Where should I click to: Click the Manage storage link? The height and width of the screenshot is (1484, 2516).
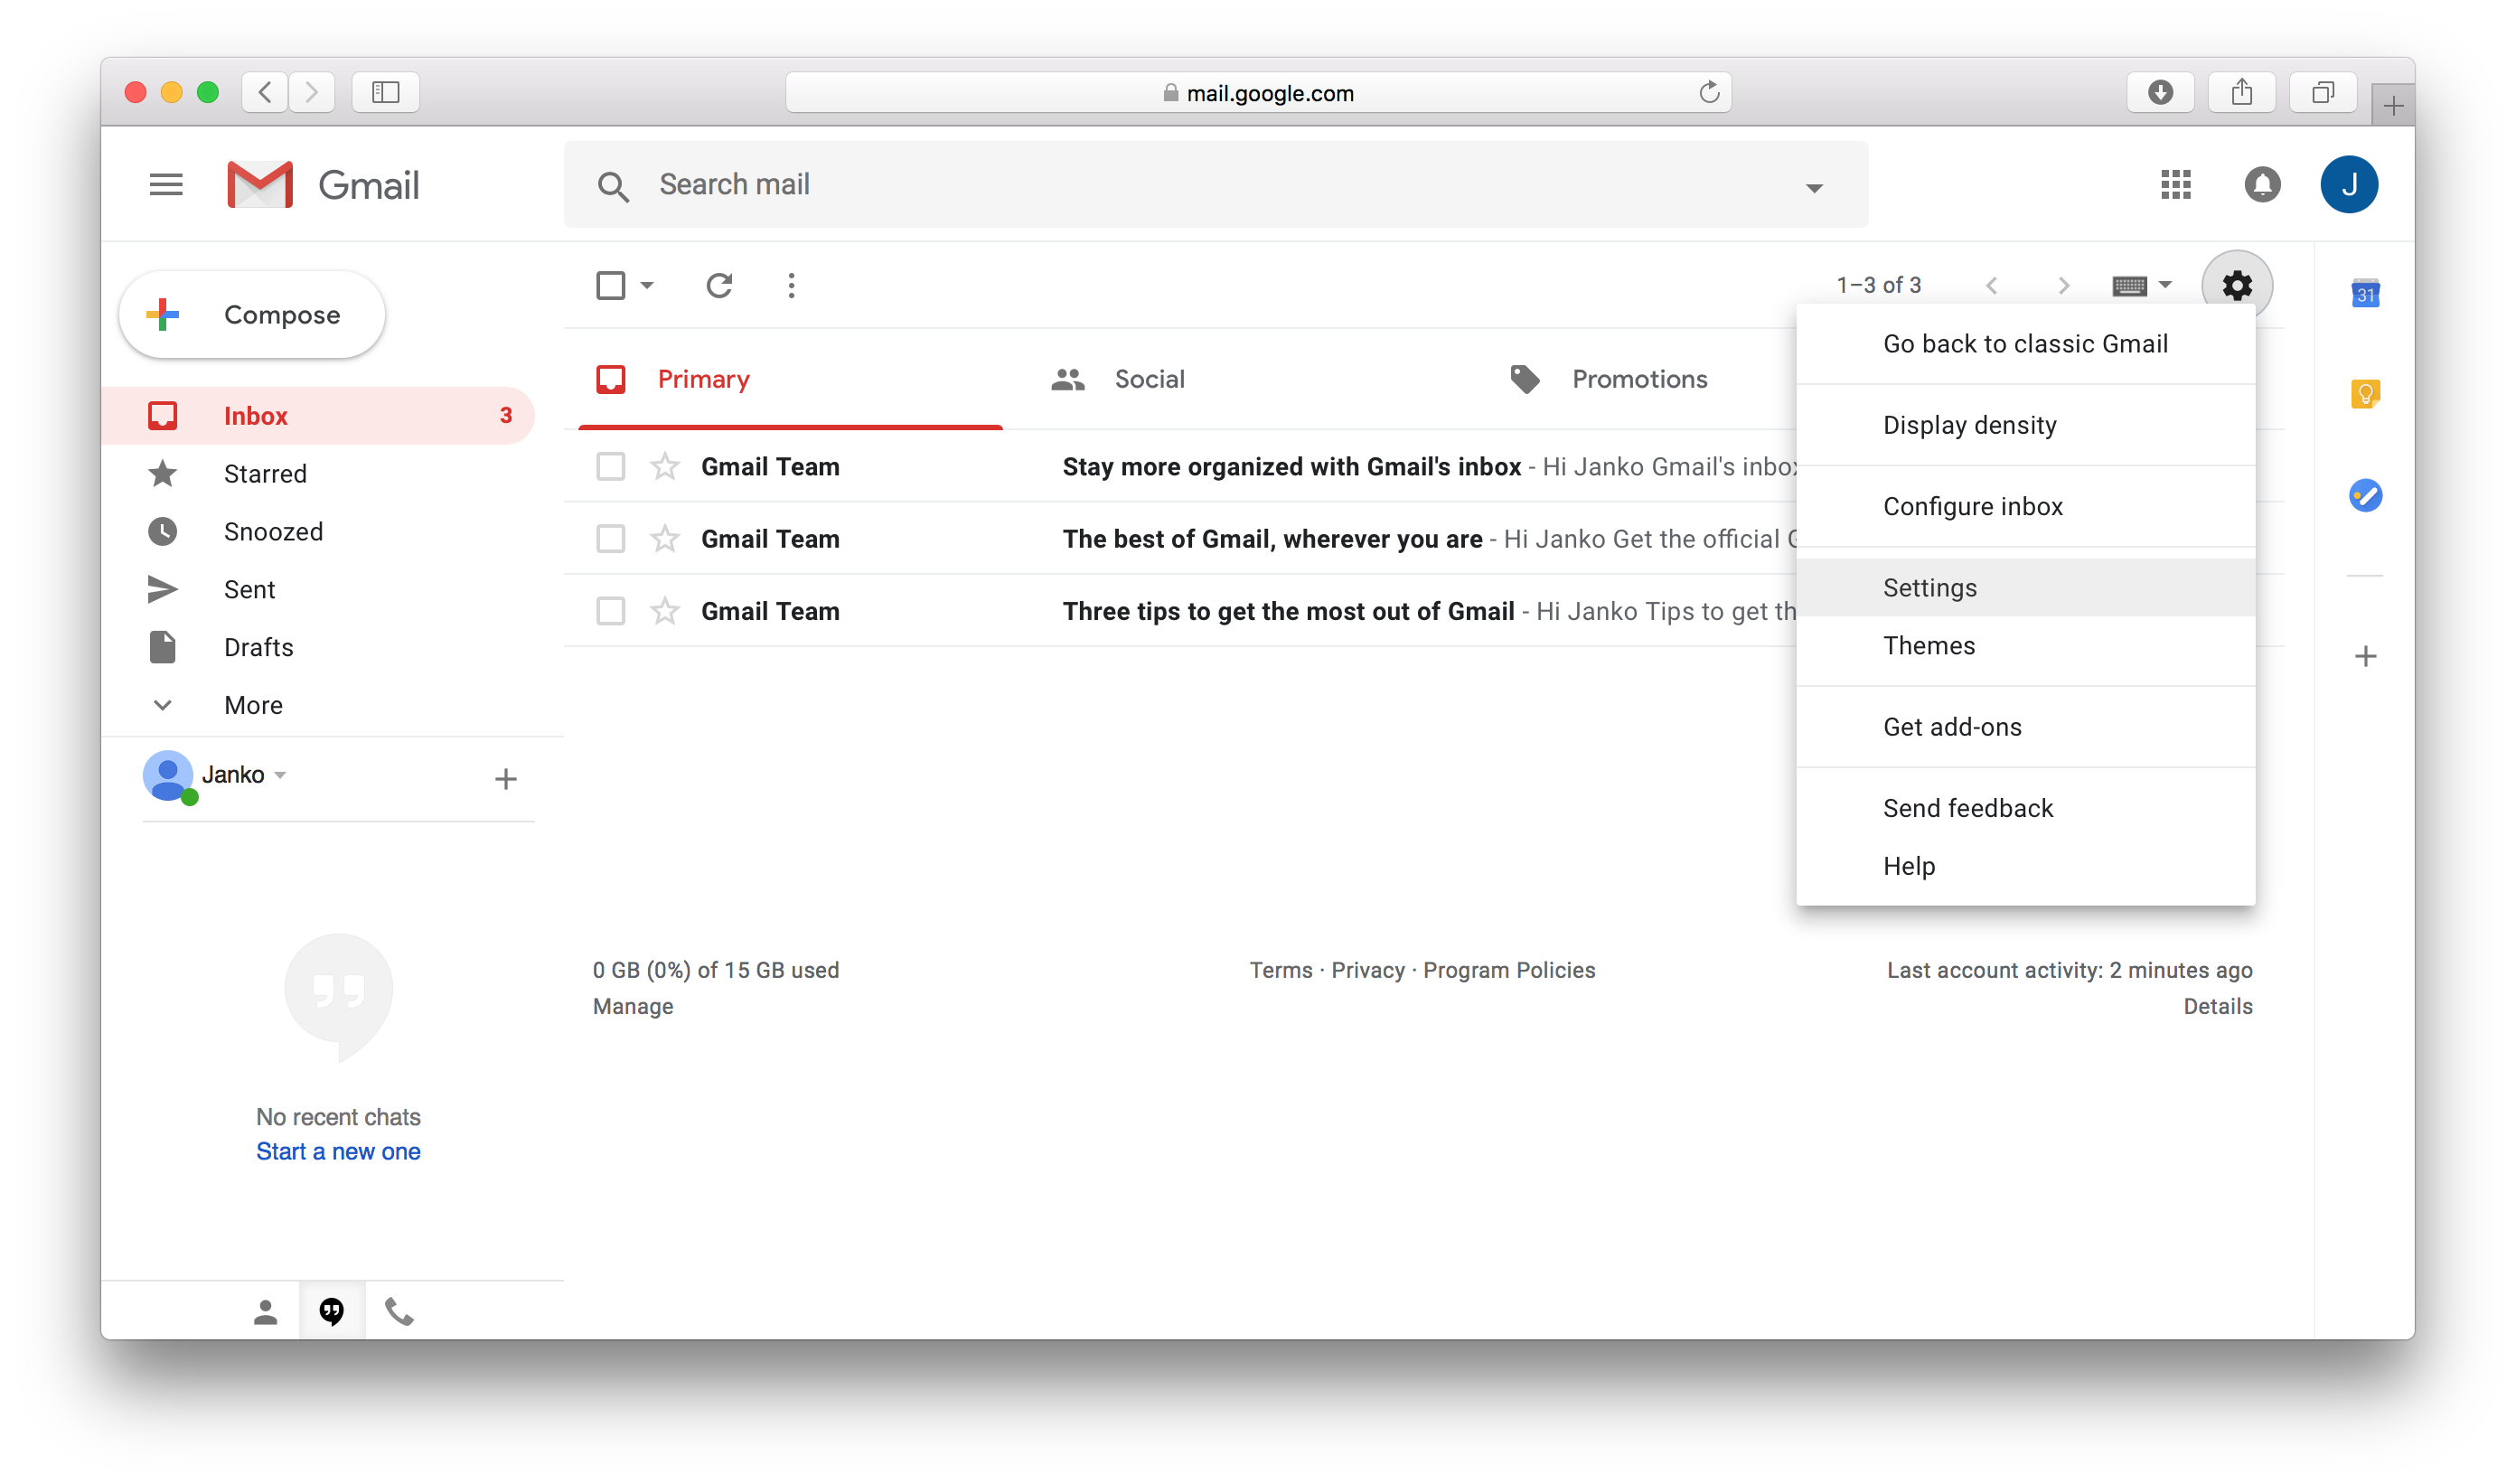[x=633, y=1007]
